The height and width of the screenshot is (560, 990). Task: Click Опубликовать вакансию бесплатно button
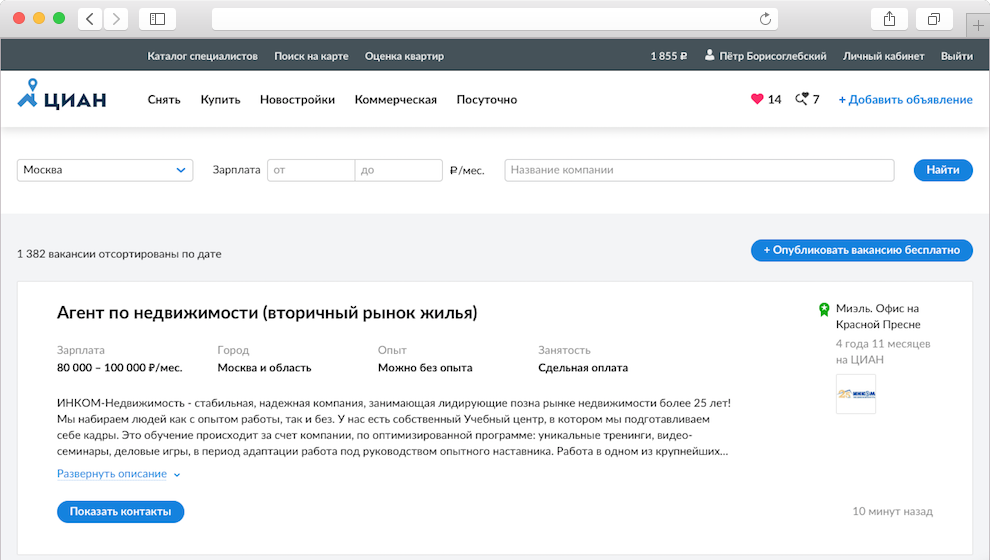point(861,250)
